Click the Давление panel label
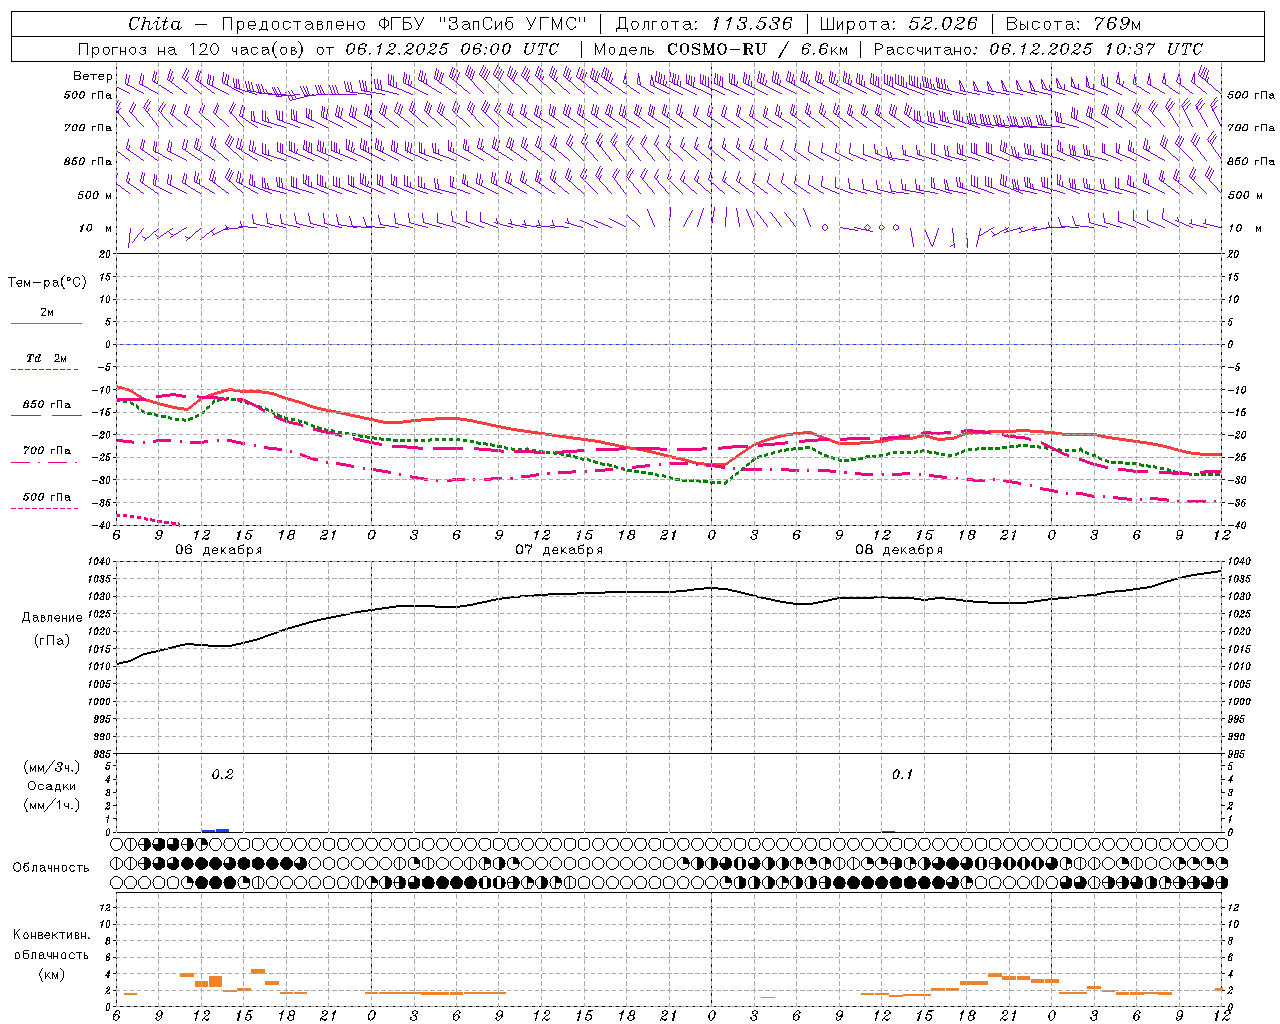The image size is (1280, 1024). 52,618
